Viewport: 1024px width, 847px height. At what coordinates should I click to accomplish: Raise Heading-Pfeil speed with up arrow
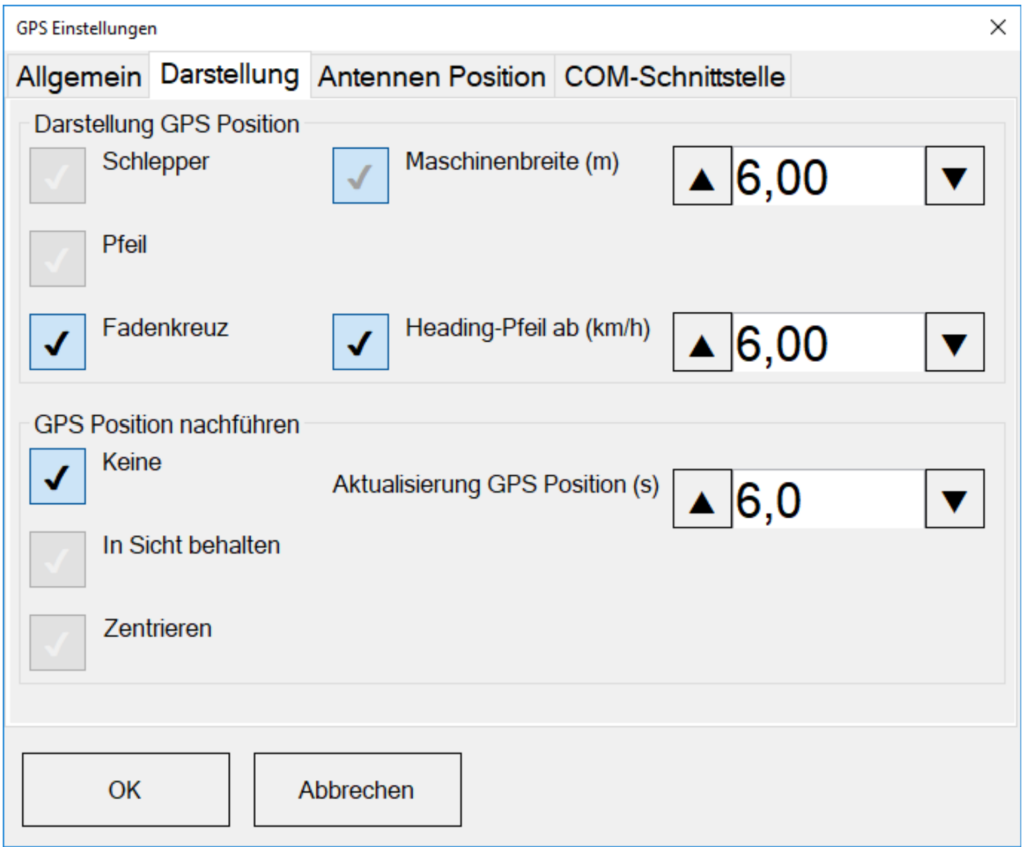(703, 343)
